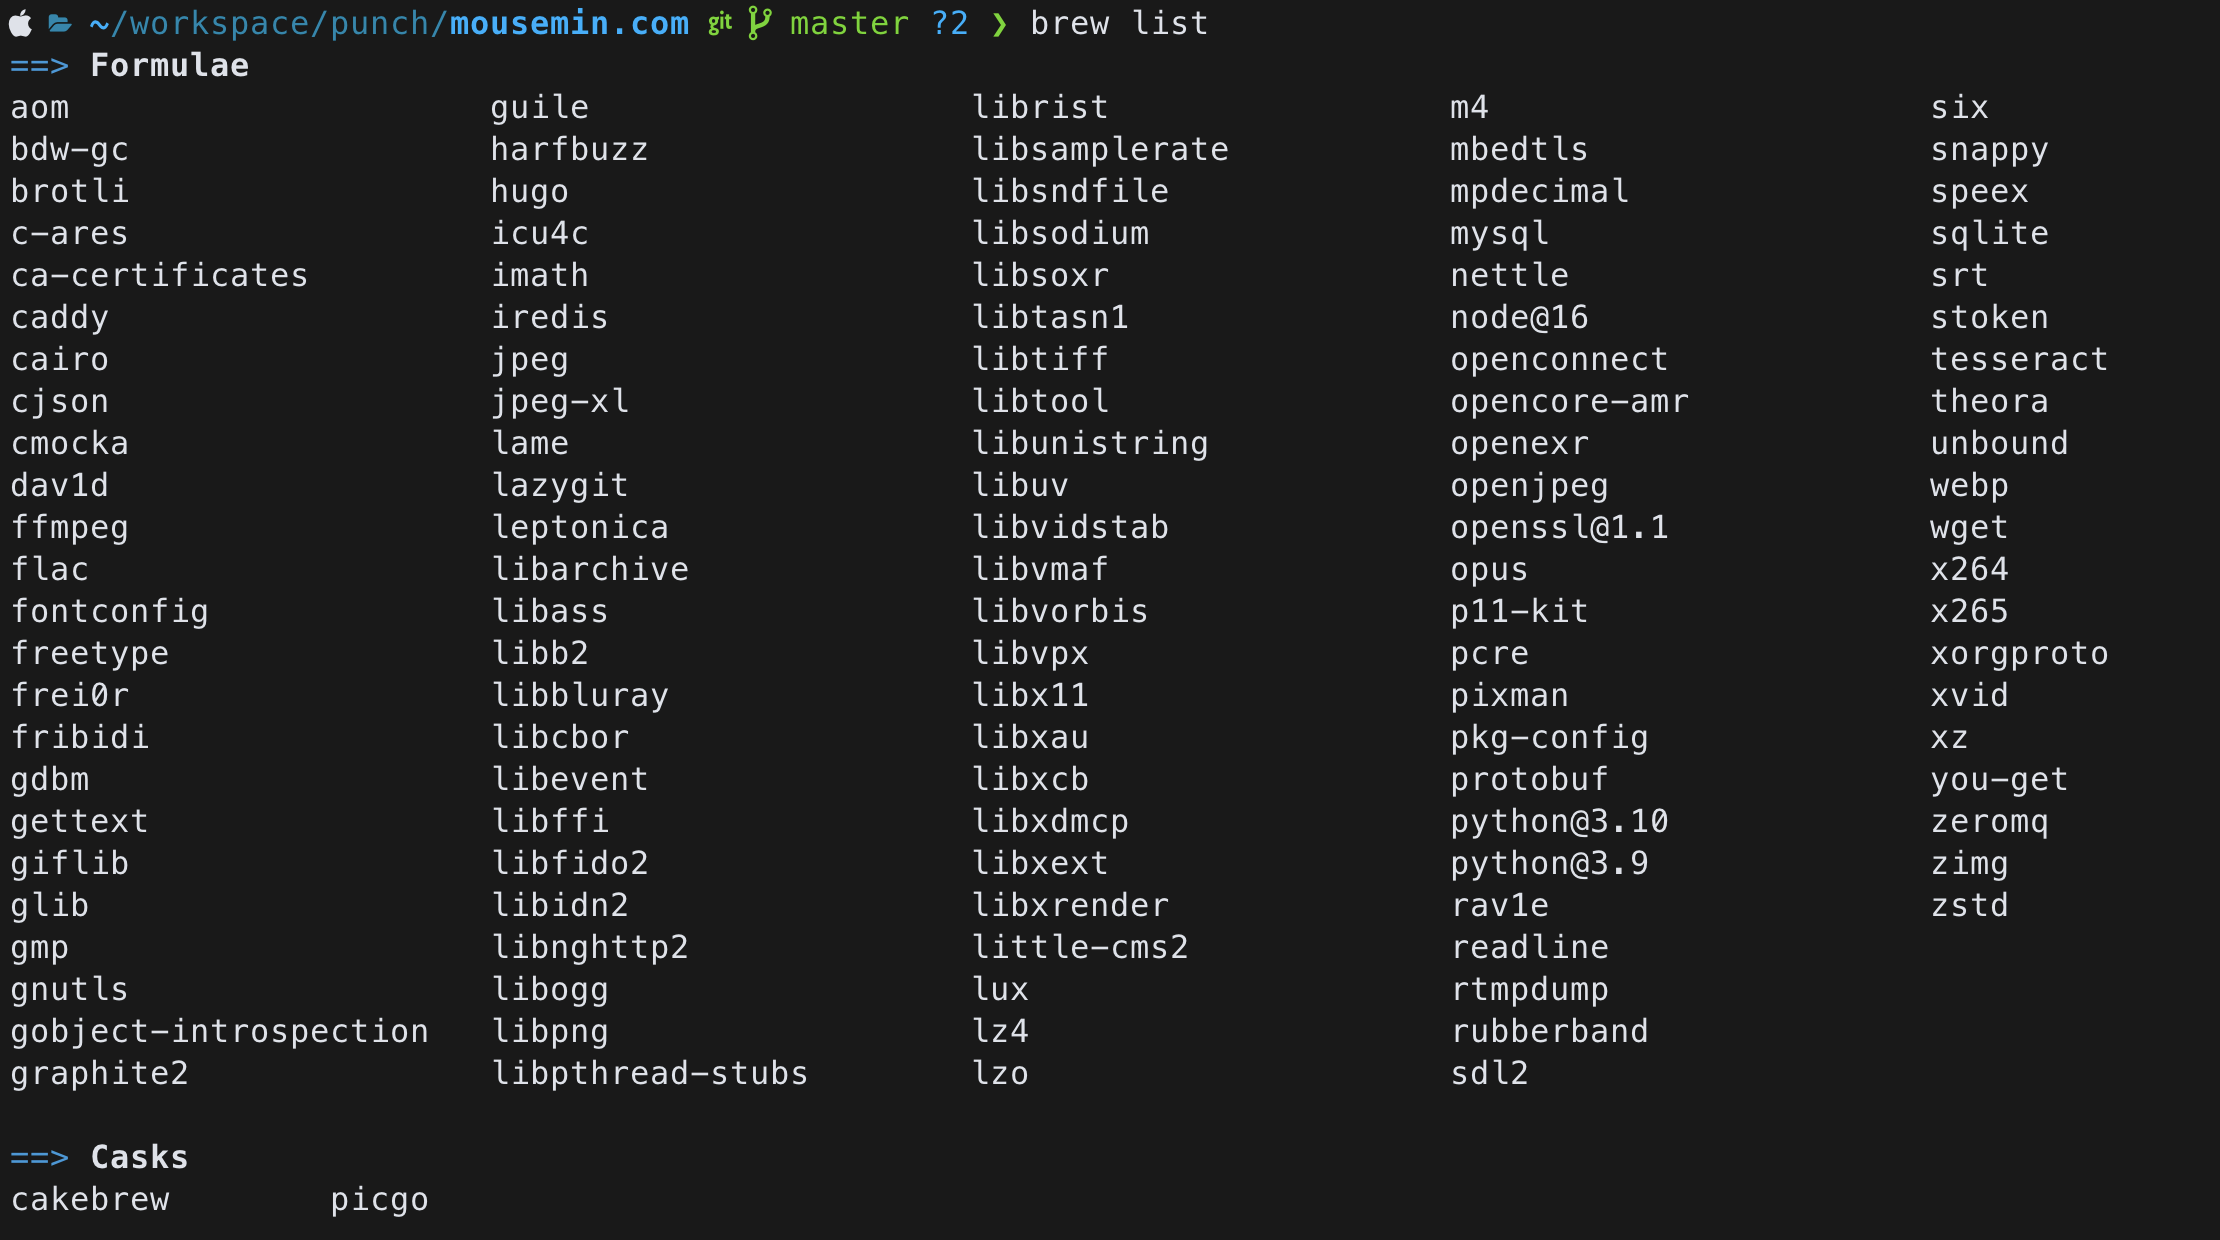Click the arrow before Formulae heading
This screenshot has width=2220, height=1240.
(39, 66)
